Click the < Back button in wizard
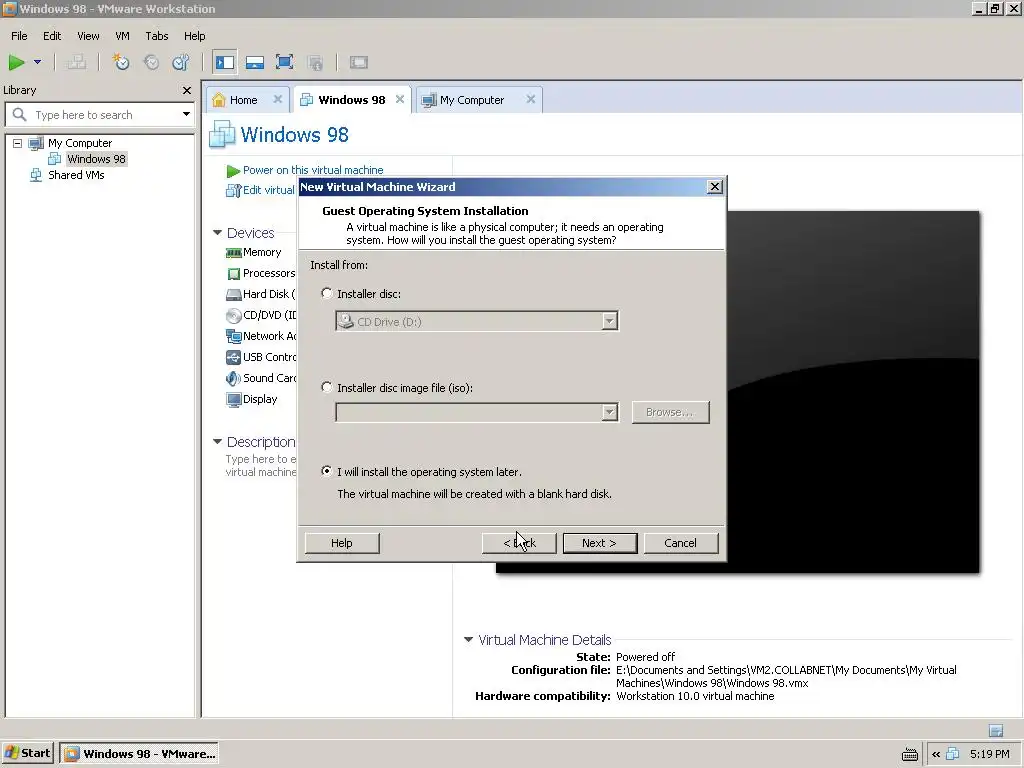The image size is (1024, 768). pos(519,543)
